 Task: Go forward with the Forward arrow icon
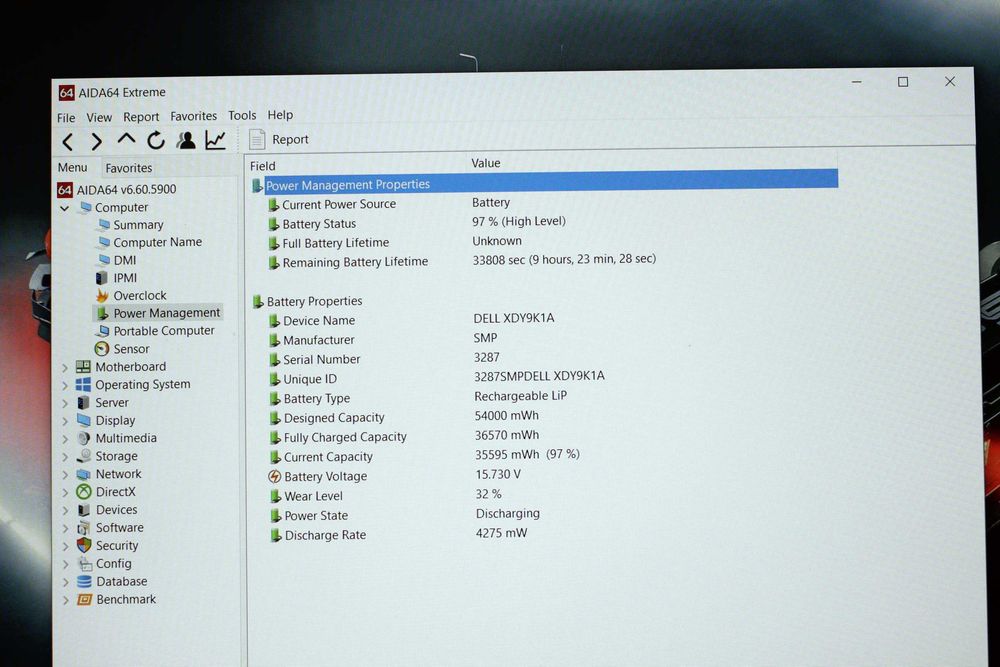[96, 141]
